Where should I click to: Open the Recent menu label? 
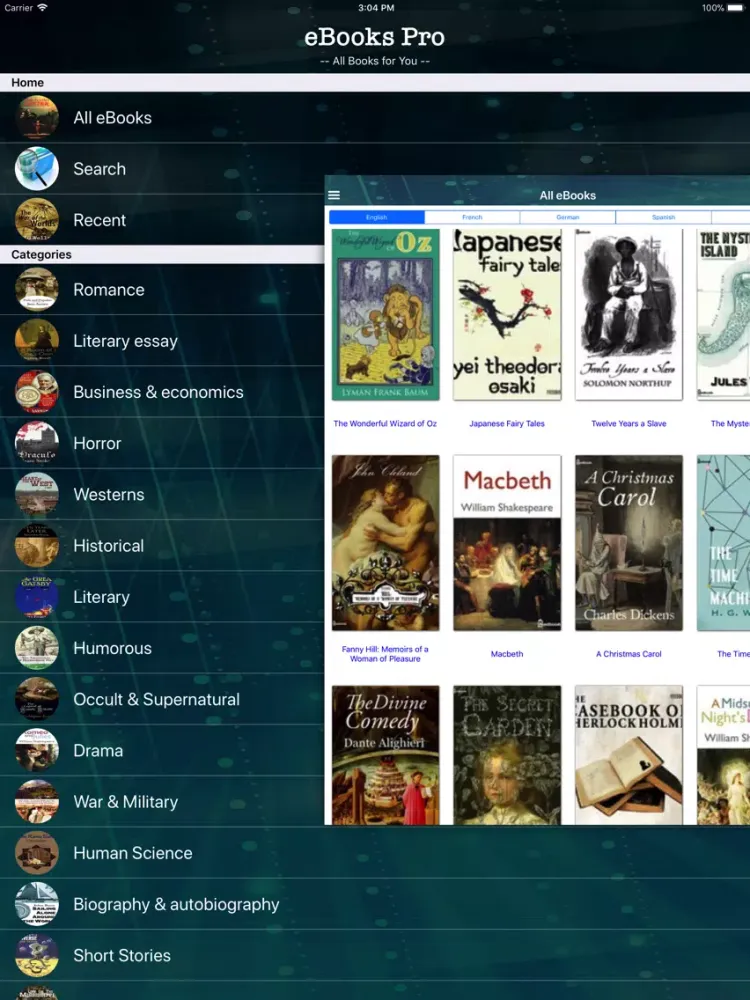click(x=99, y=220)
